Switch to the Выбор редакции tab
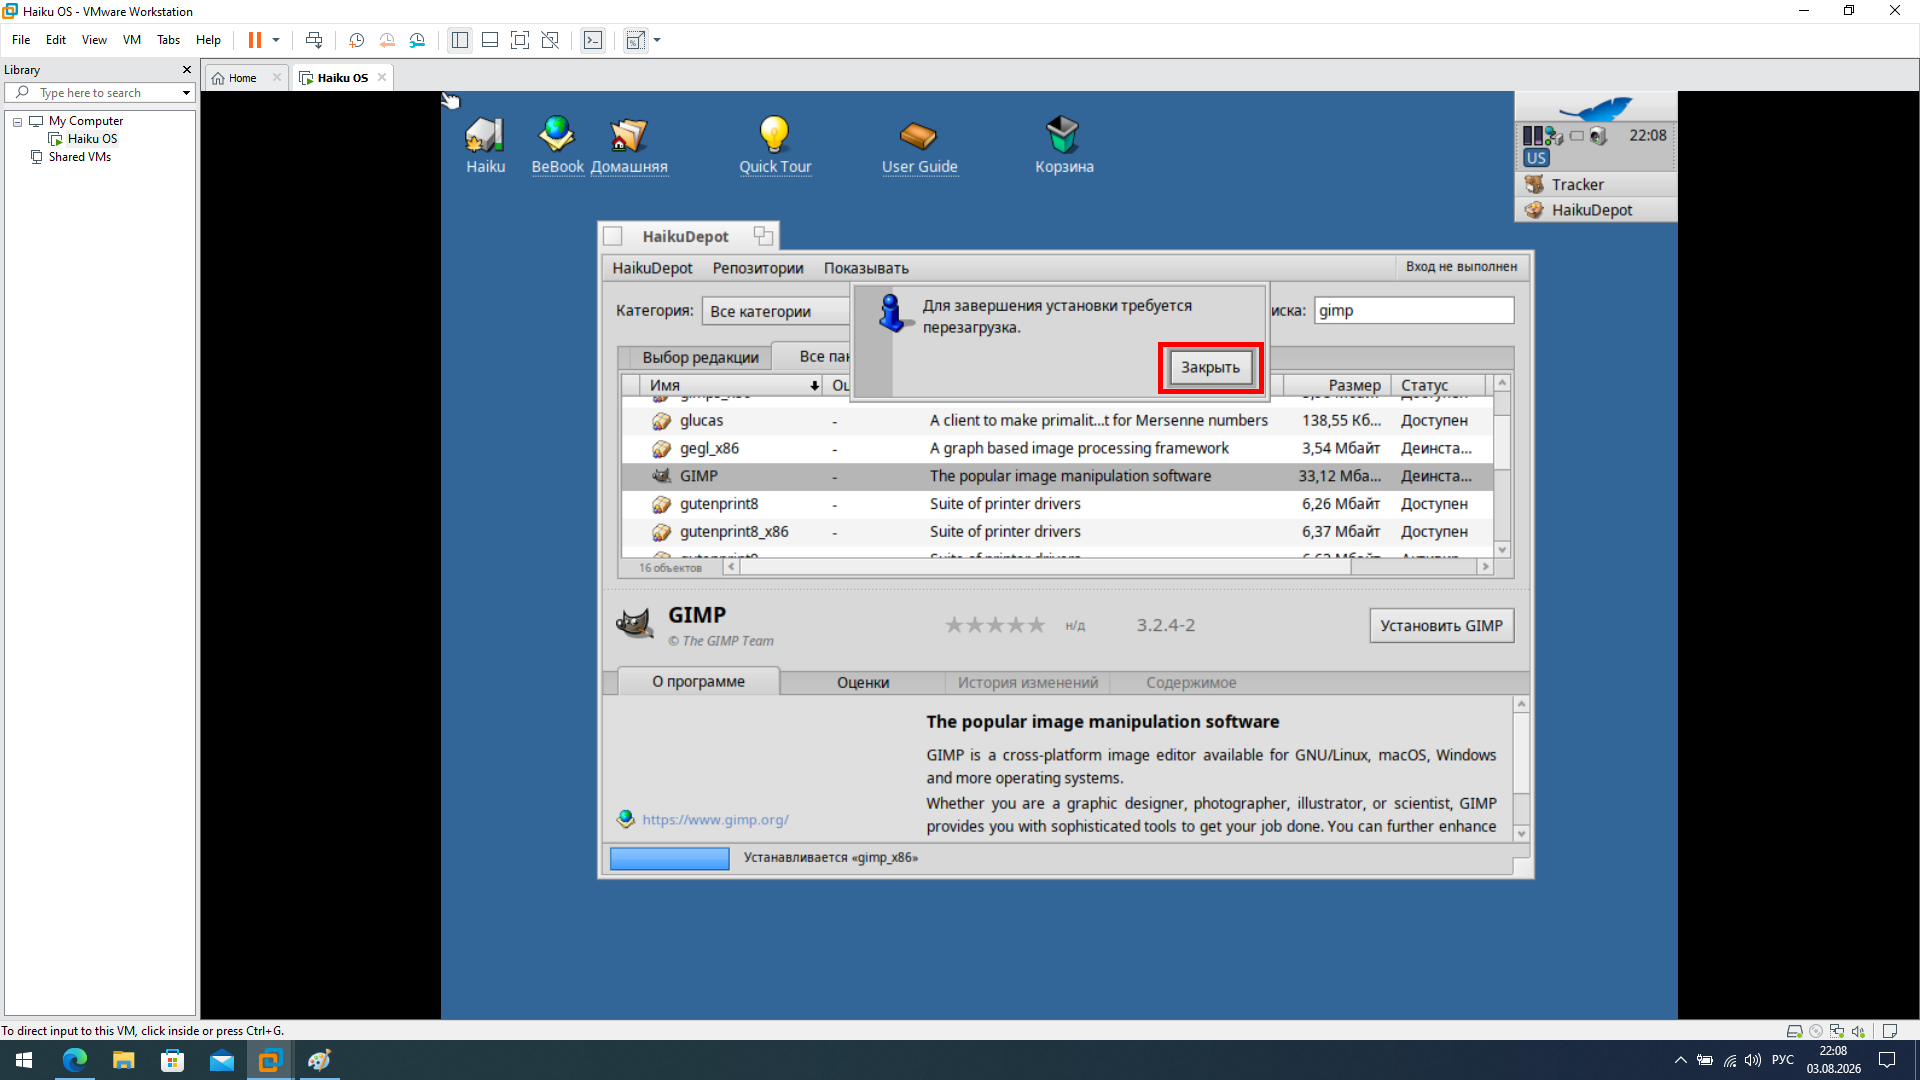 tap(700, 357)
